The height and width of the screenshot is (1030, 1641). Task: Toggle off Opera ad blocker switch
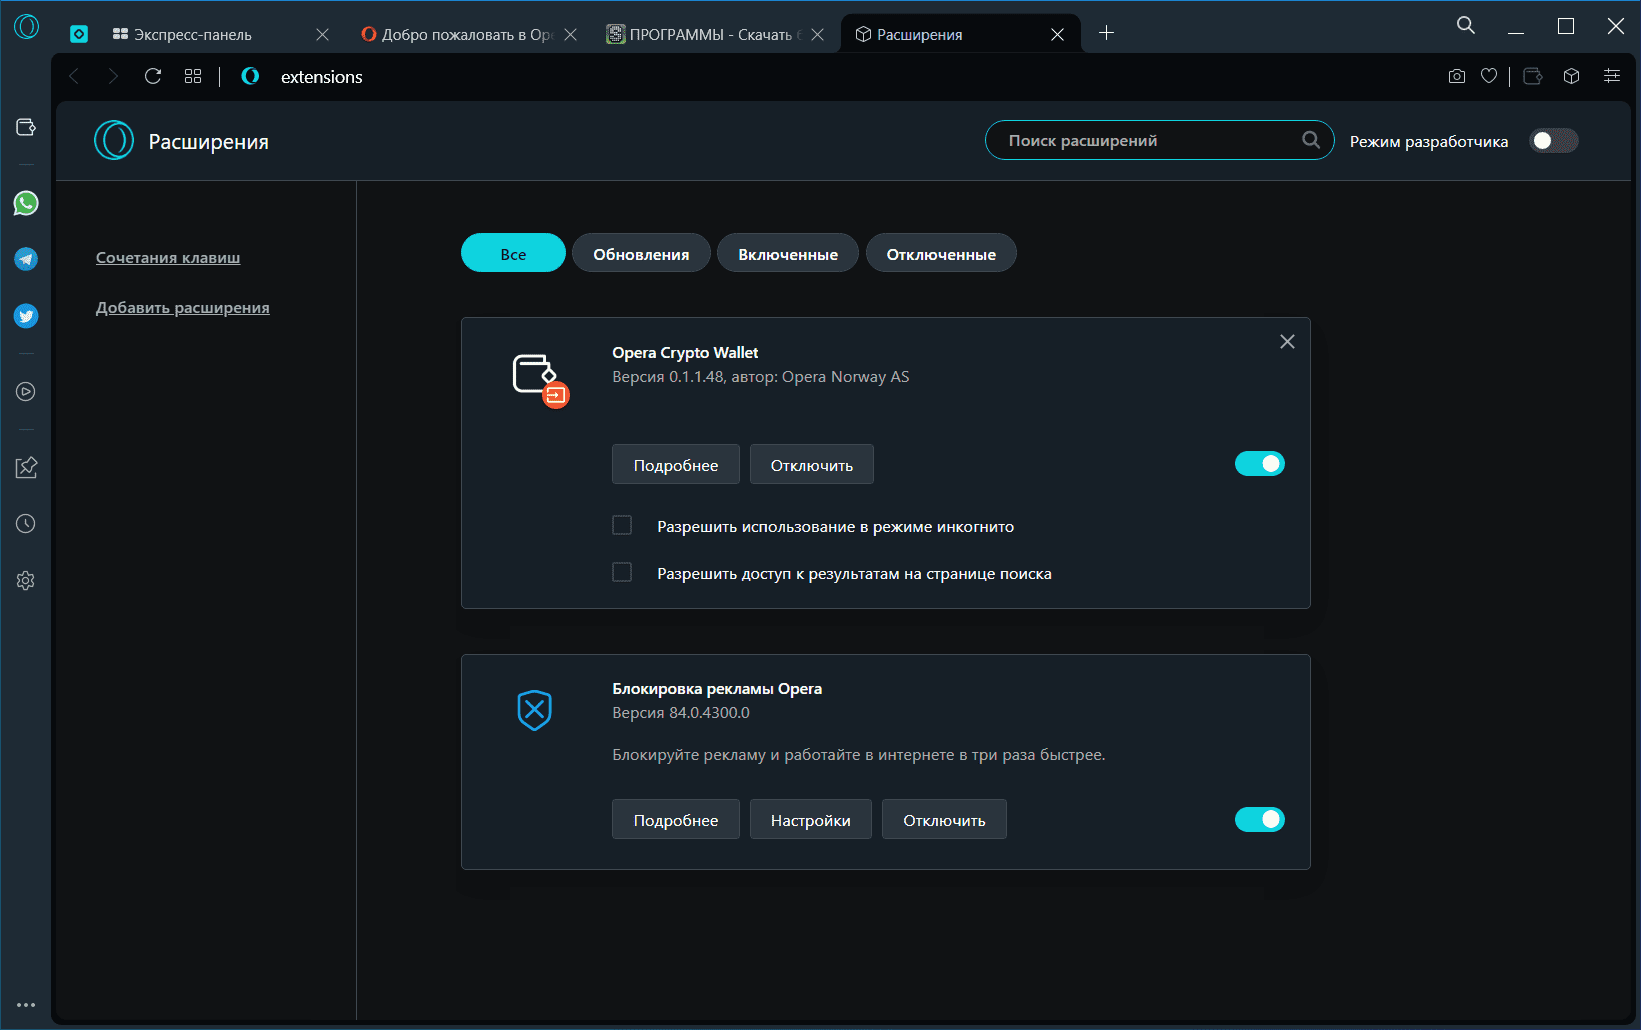[x=1260, y=820]
